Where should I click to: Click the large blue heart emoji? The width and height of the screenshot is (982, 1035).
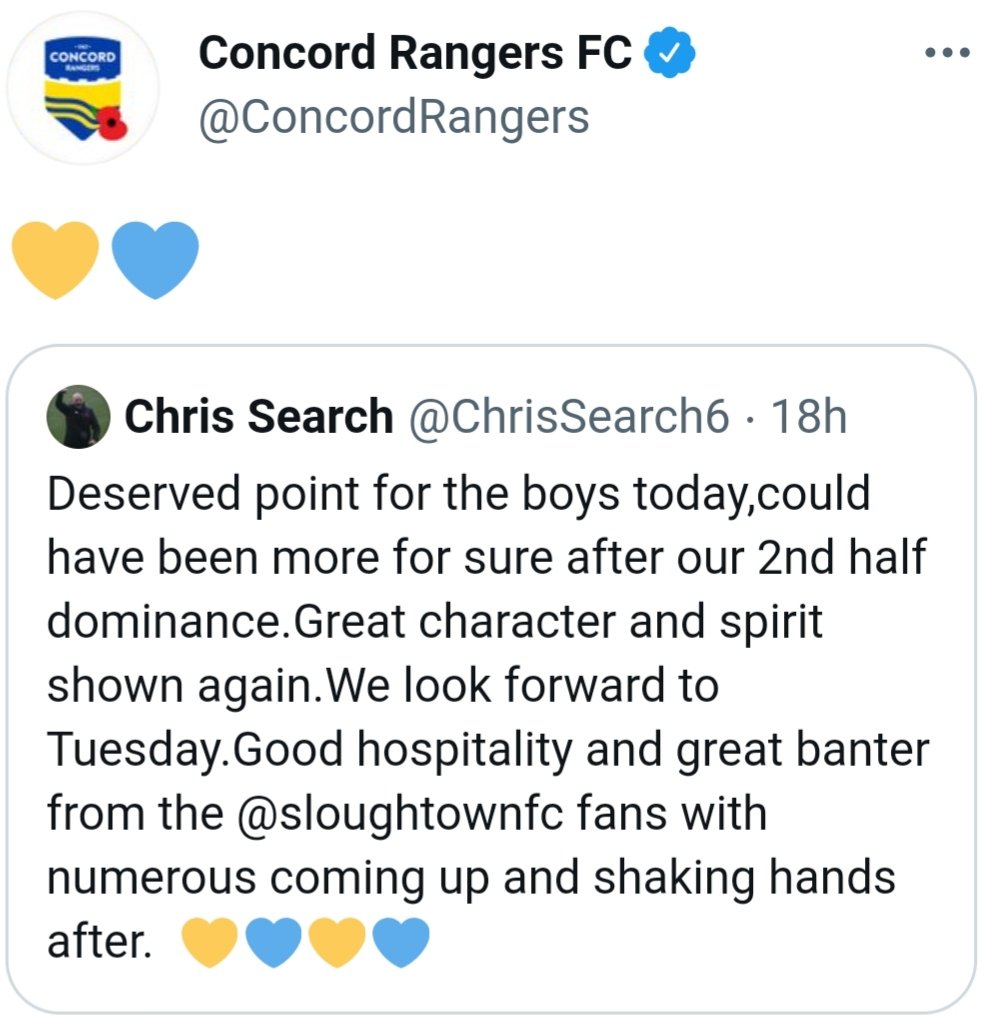(155, 259)
